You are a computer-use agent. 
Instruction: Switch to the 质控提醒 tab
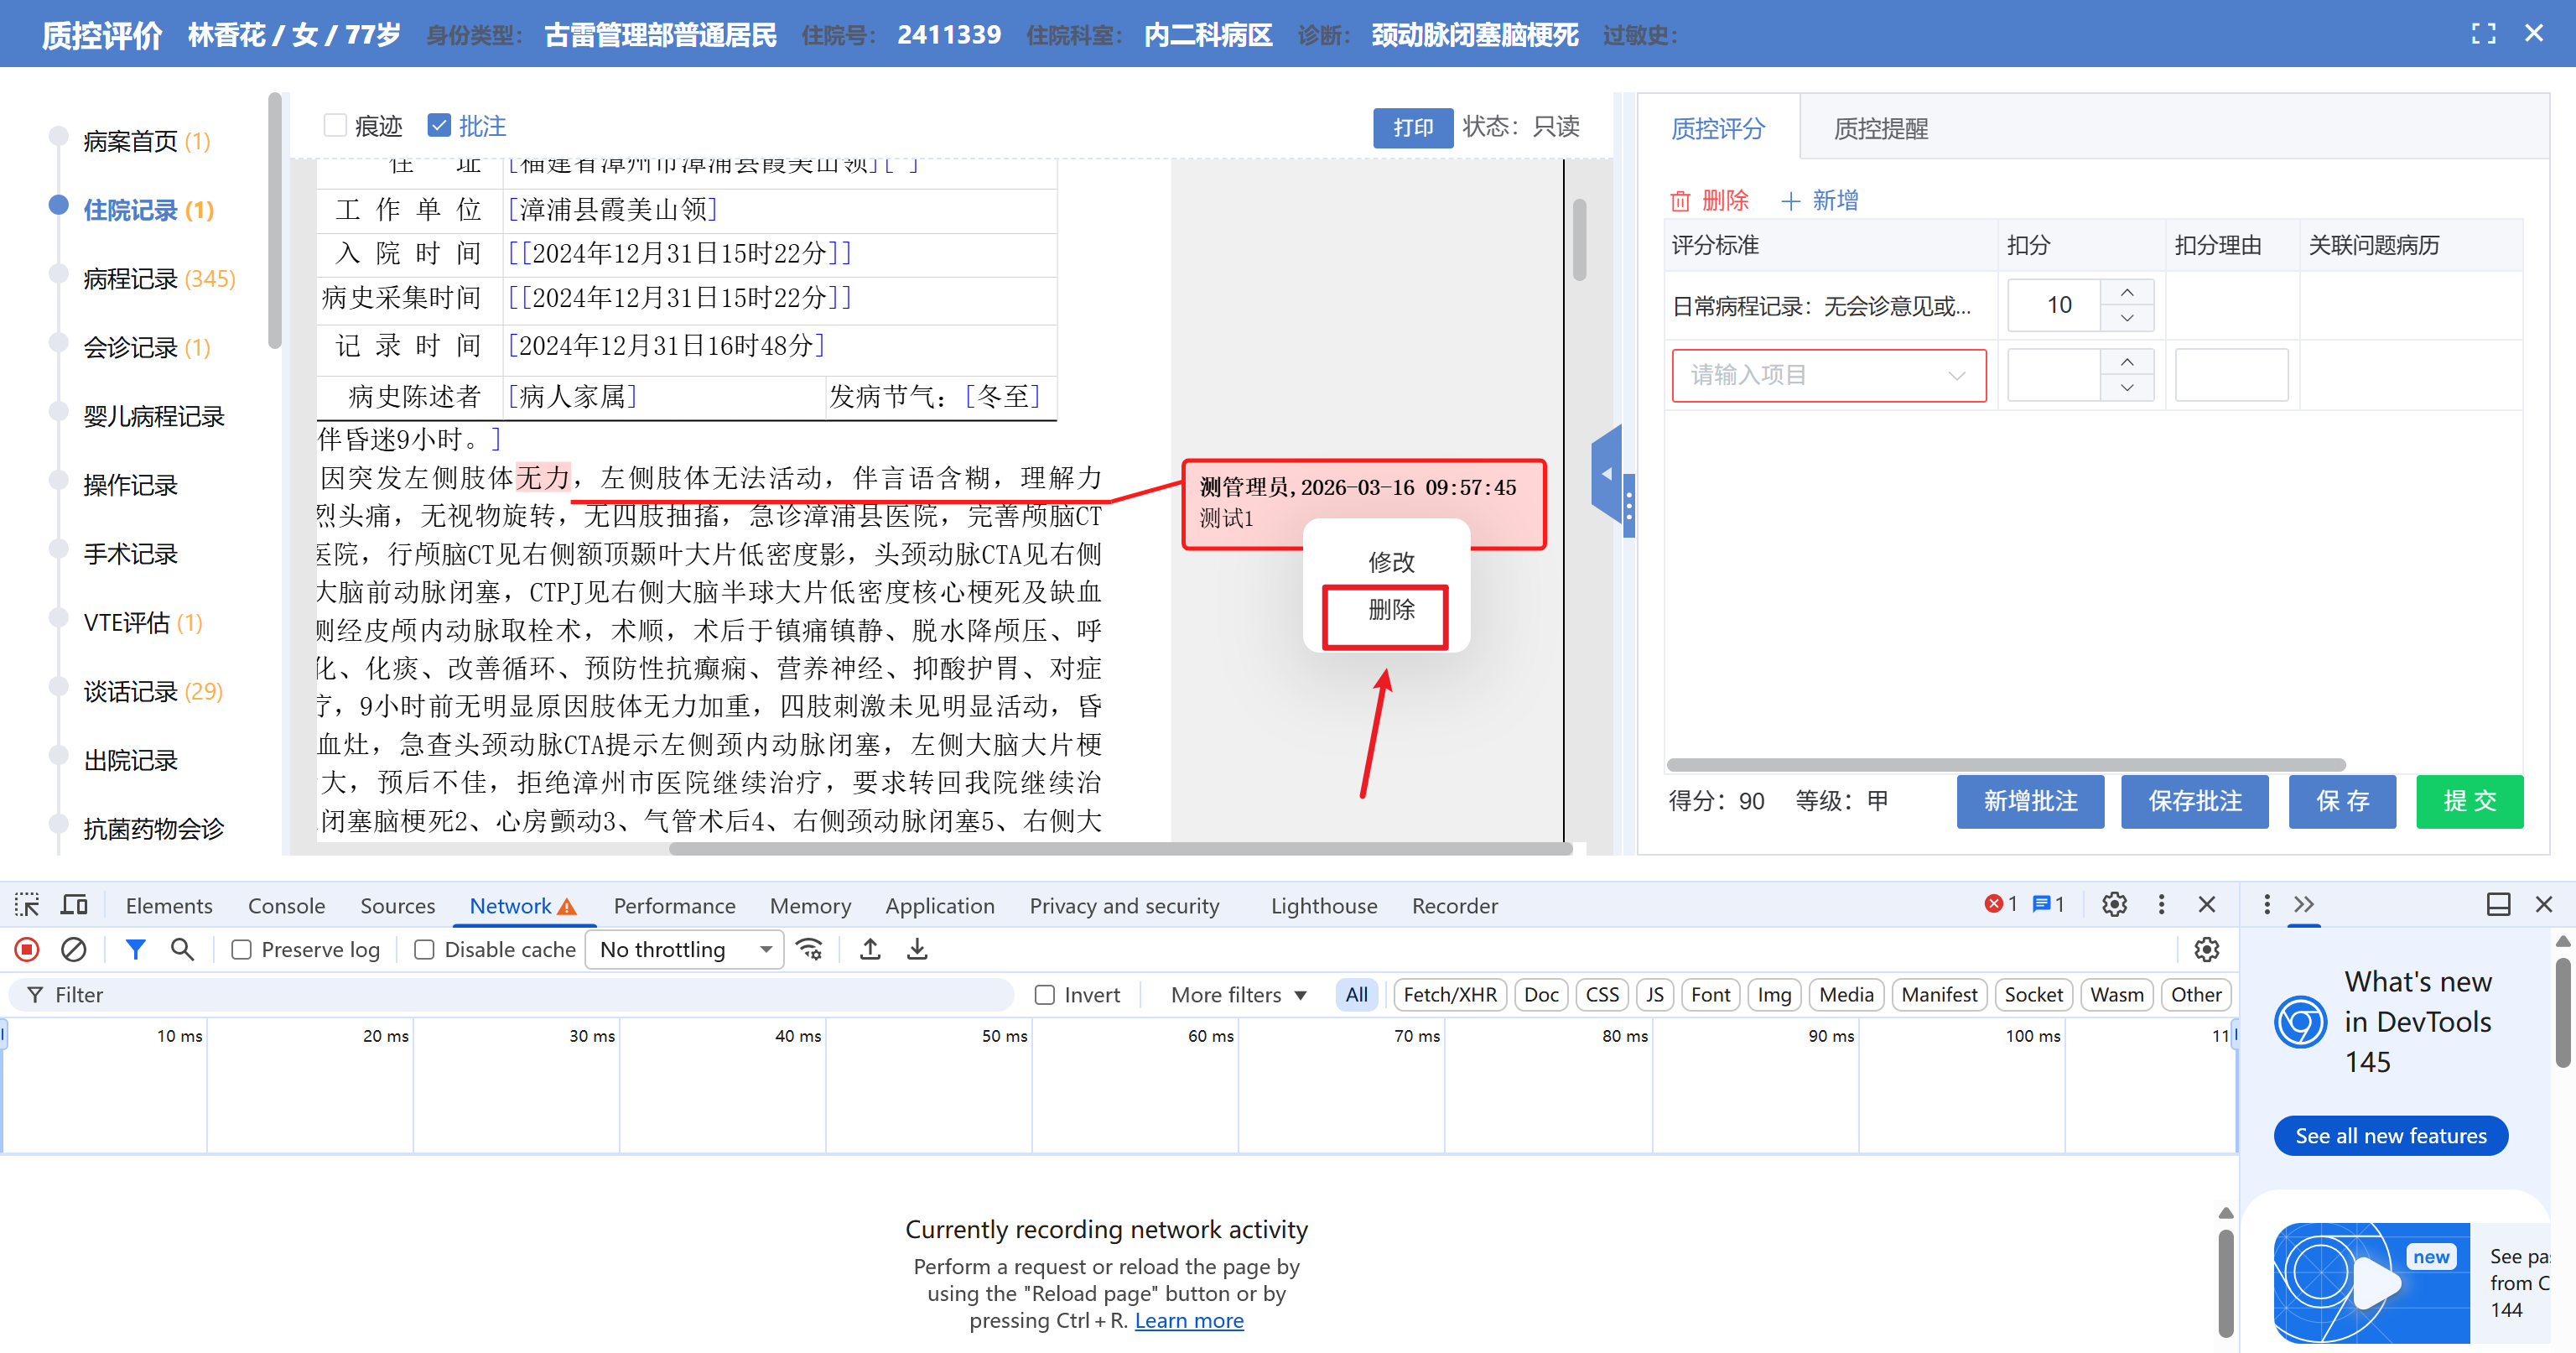point(1880,128)
